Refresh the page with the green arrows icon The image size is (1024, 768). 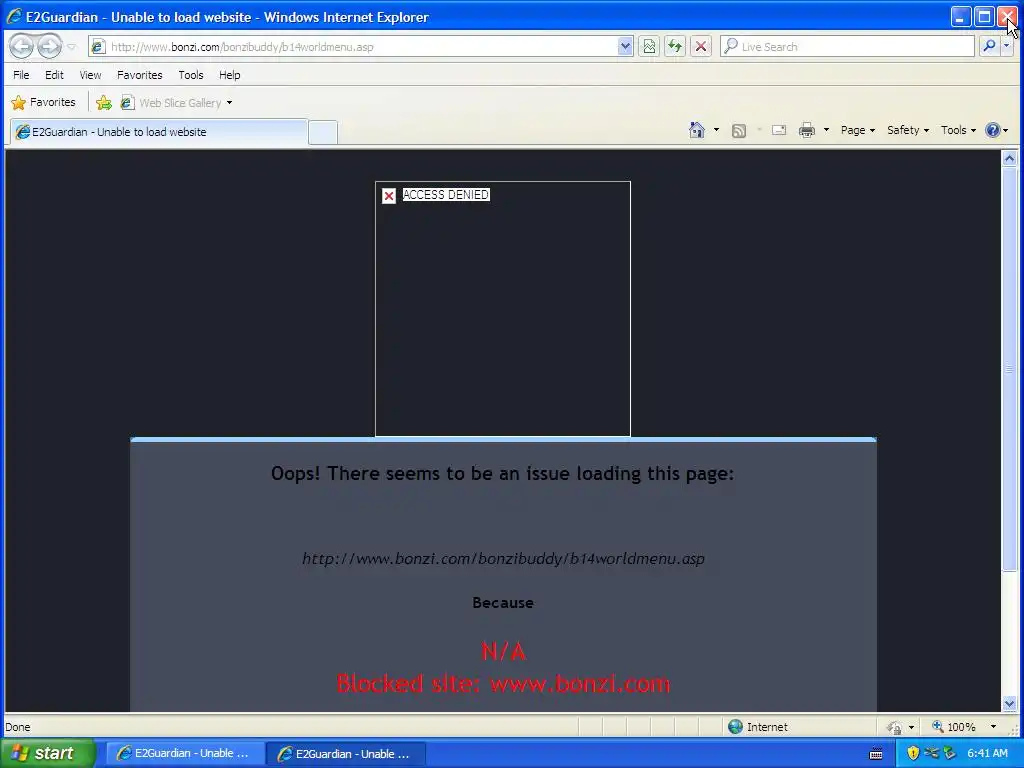tap(675, 46)
